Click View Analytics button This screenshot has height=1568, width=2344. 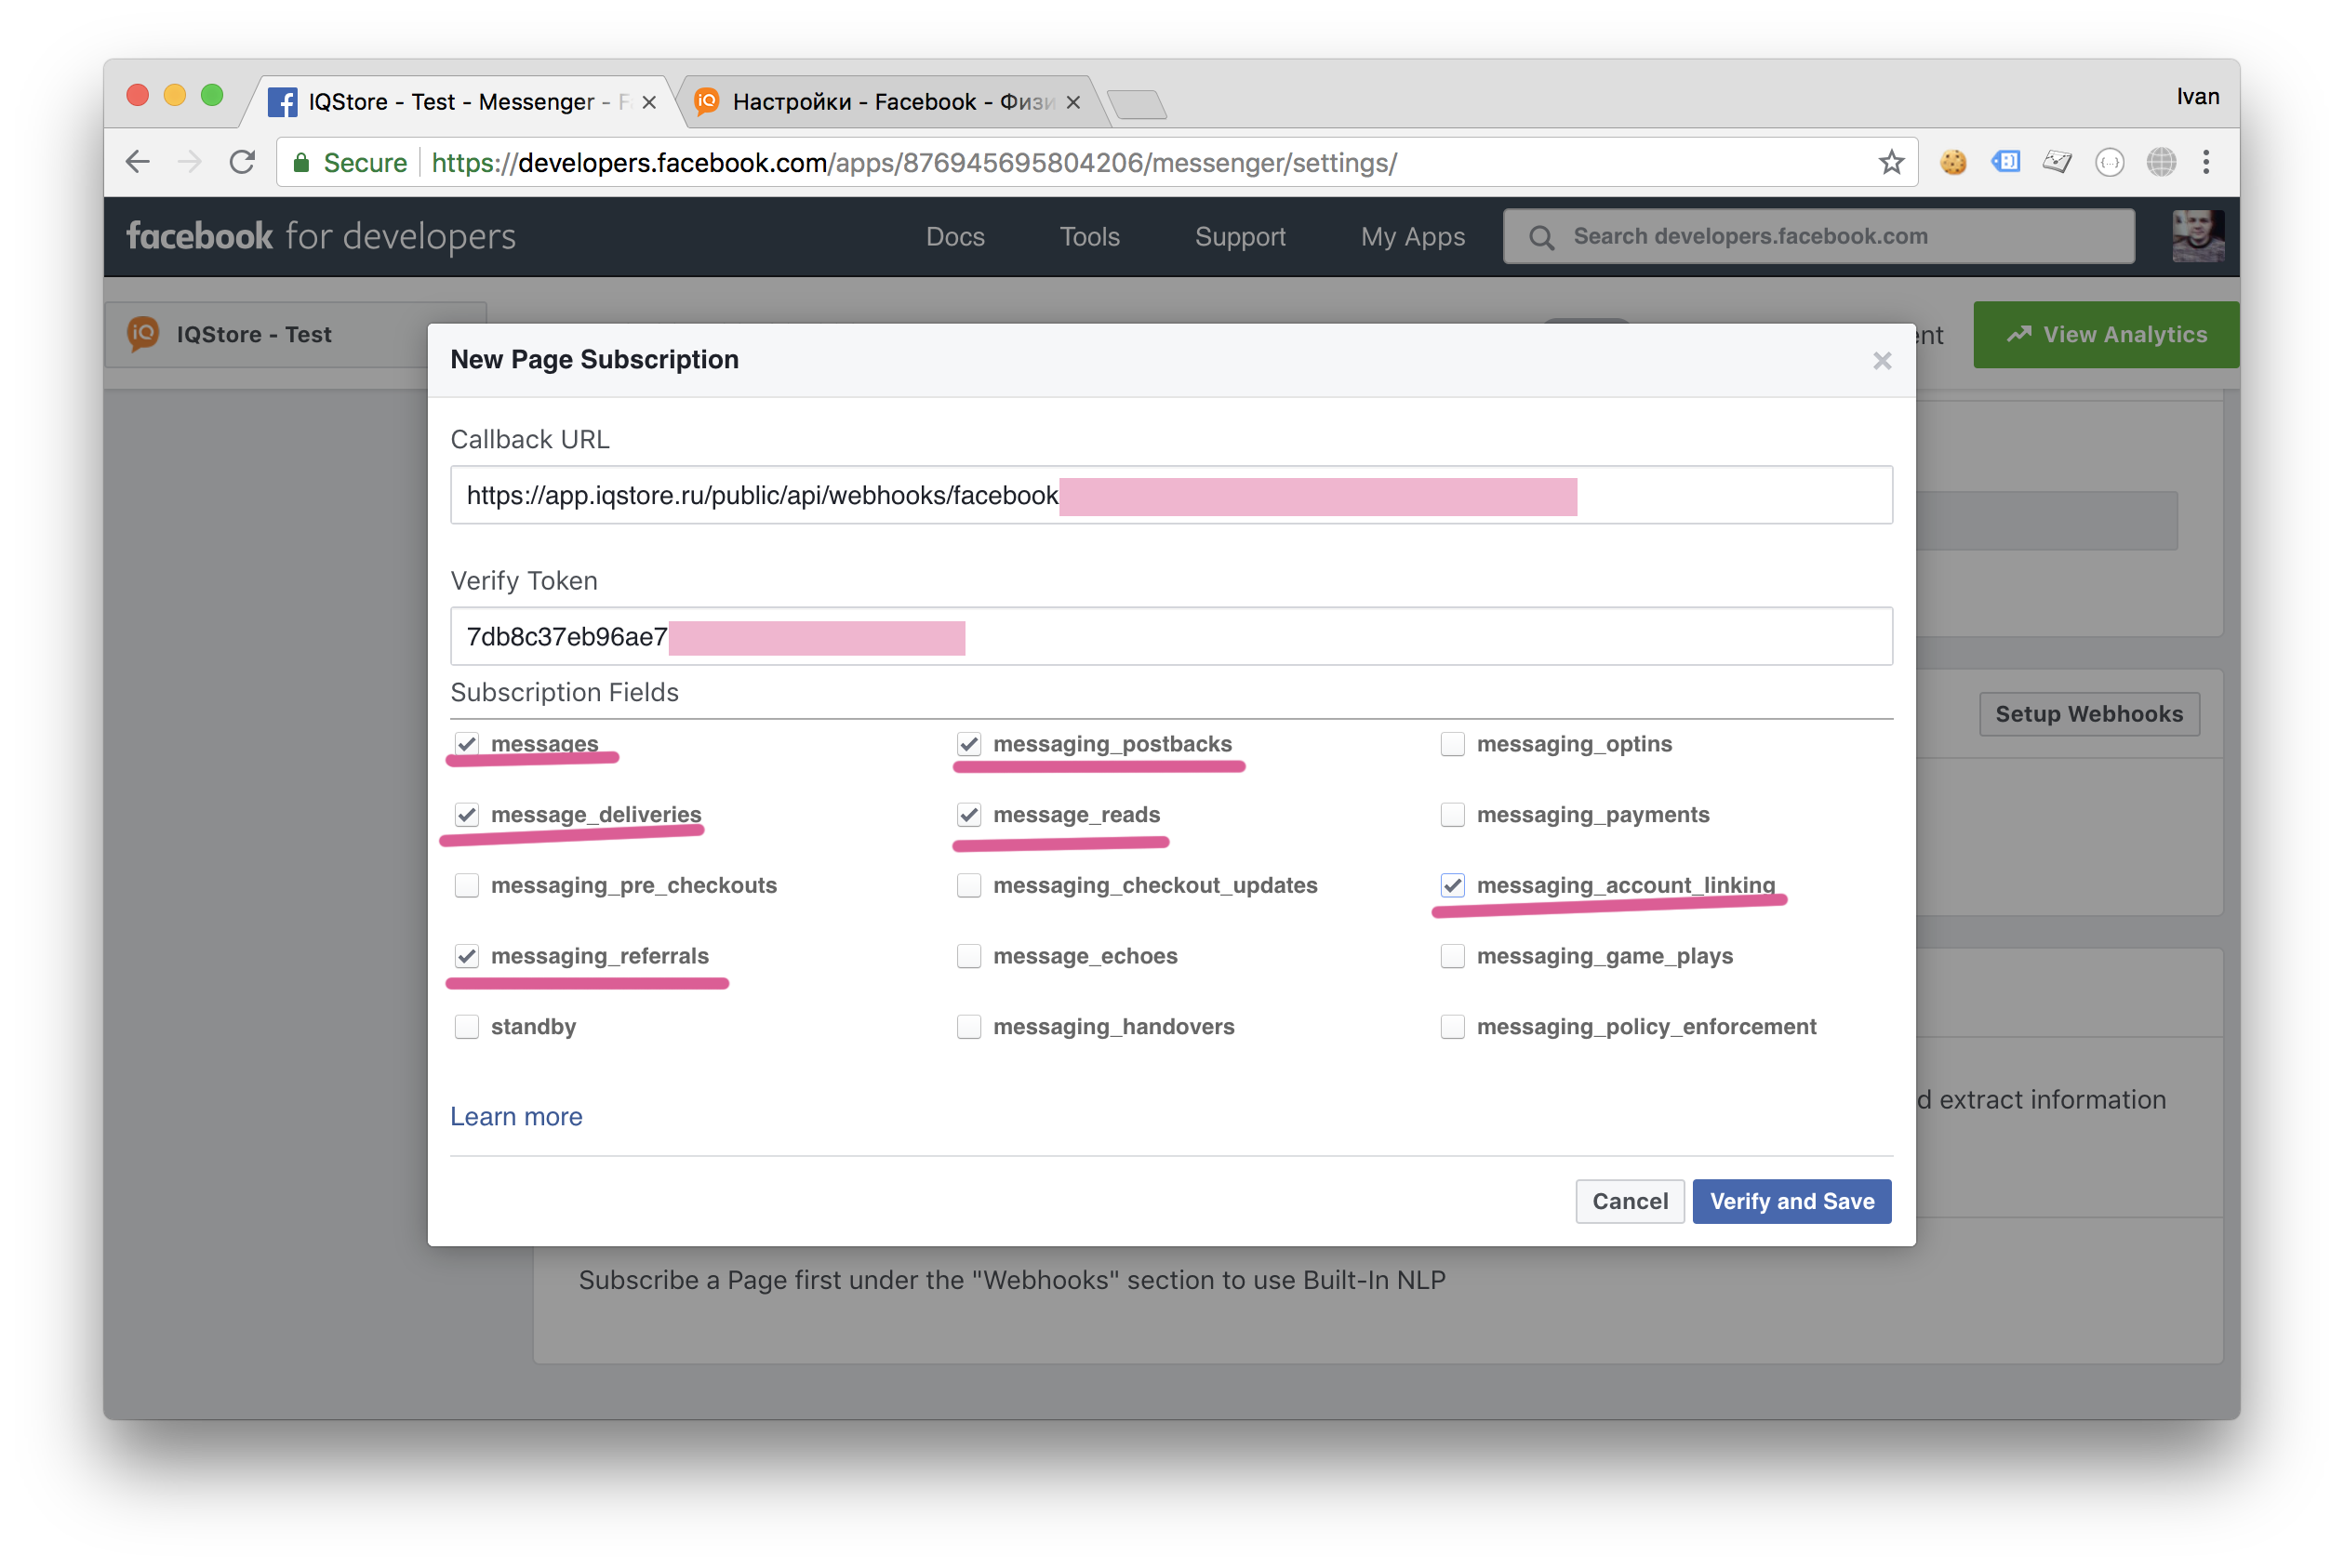[x=2106, y=335]
